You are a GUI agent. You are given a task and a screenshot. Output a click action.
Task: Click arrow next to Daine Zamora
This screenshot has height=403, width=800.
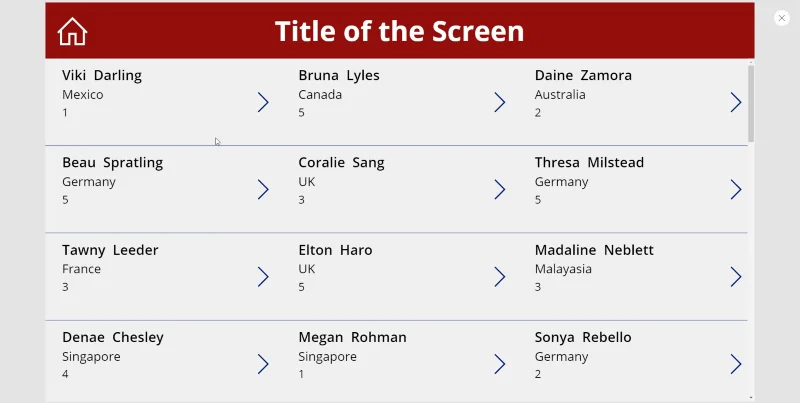coord(736,102)
